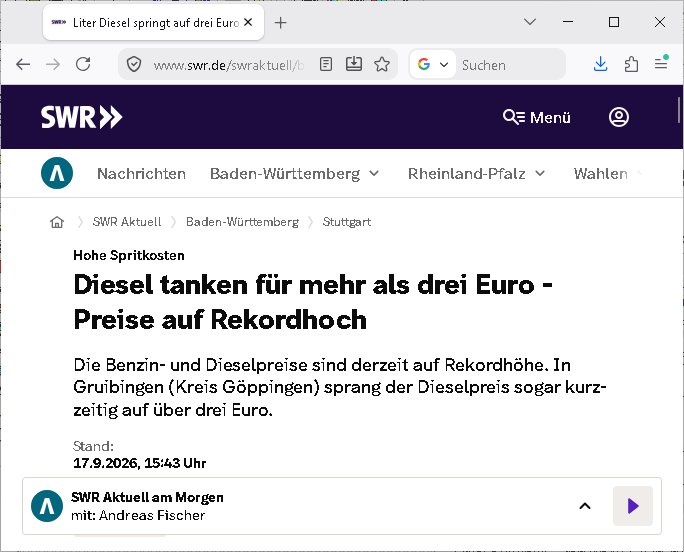Click the teal SWR Aktuell round logo

point(57,173)
